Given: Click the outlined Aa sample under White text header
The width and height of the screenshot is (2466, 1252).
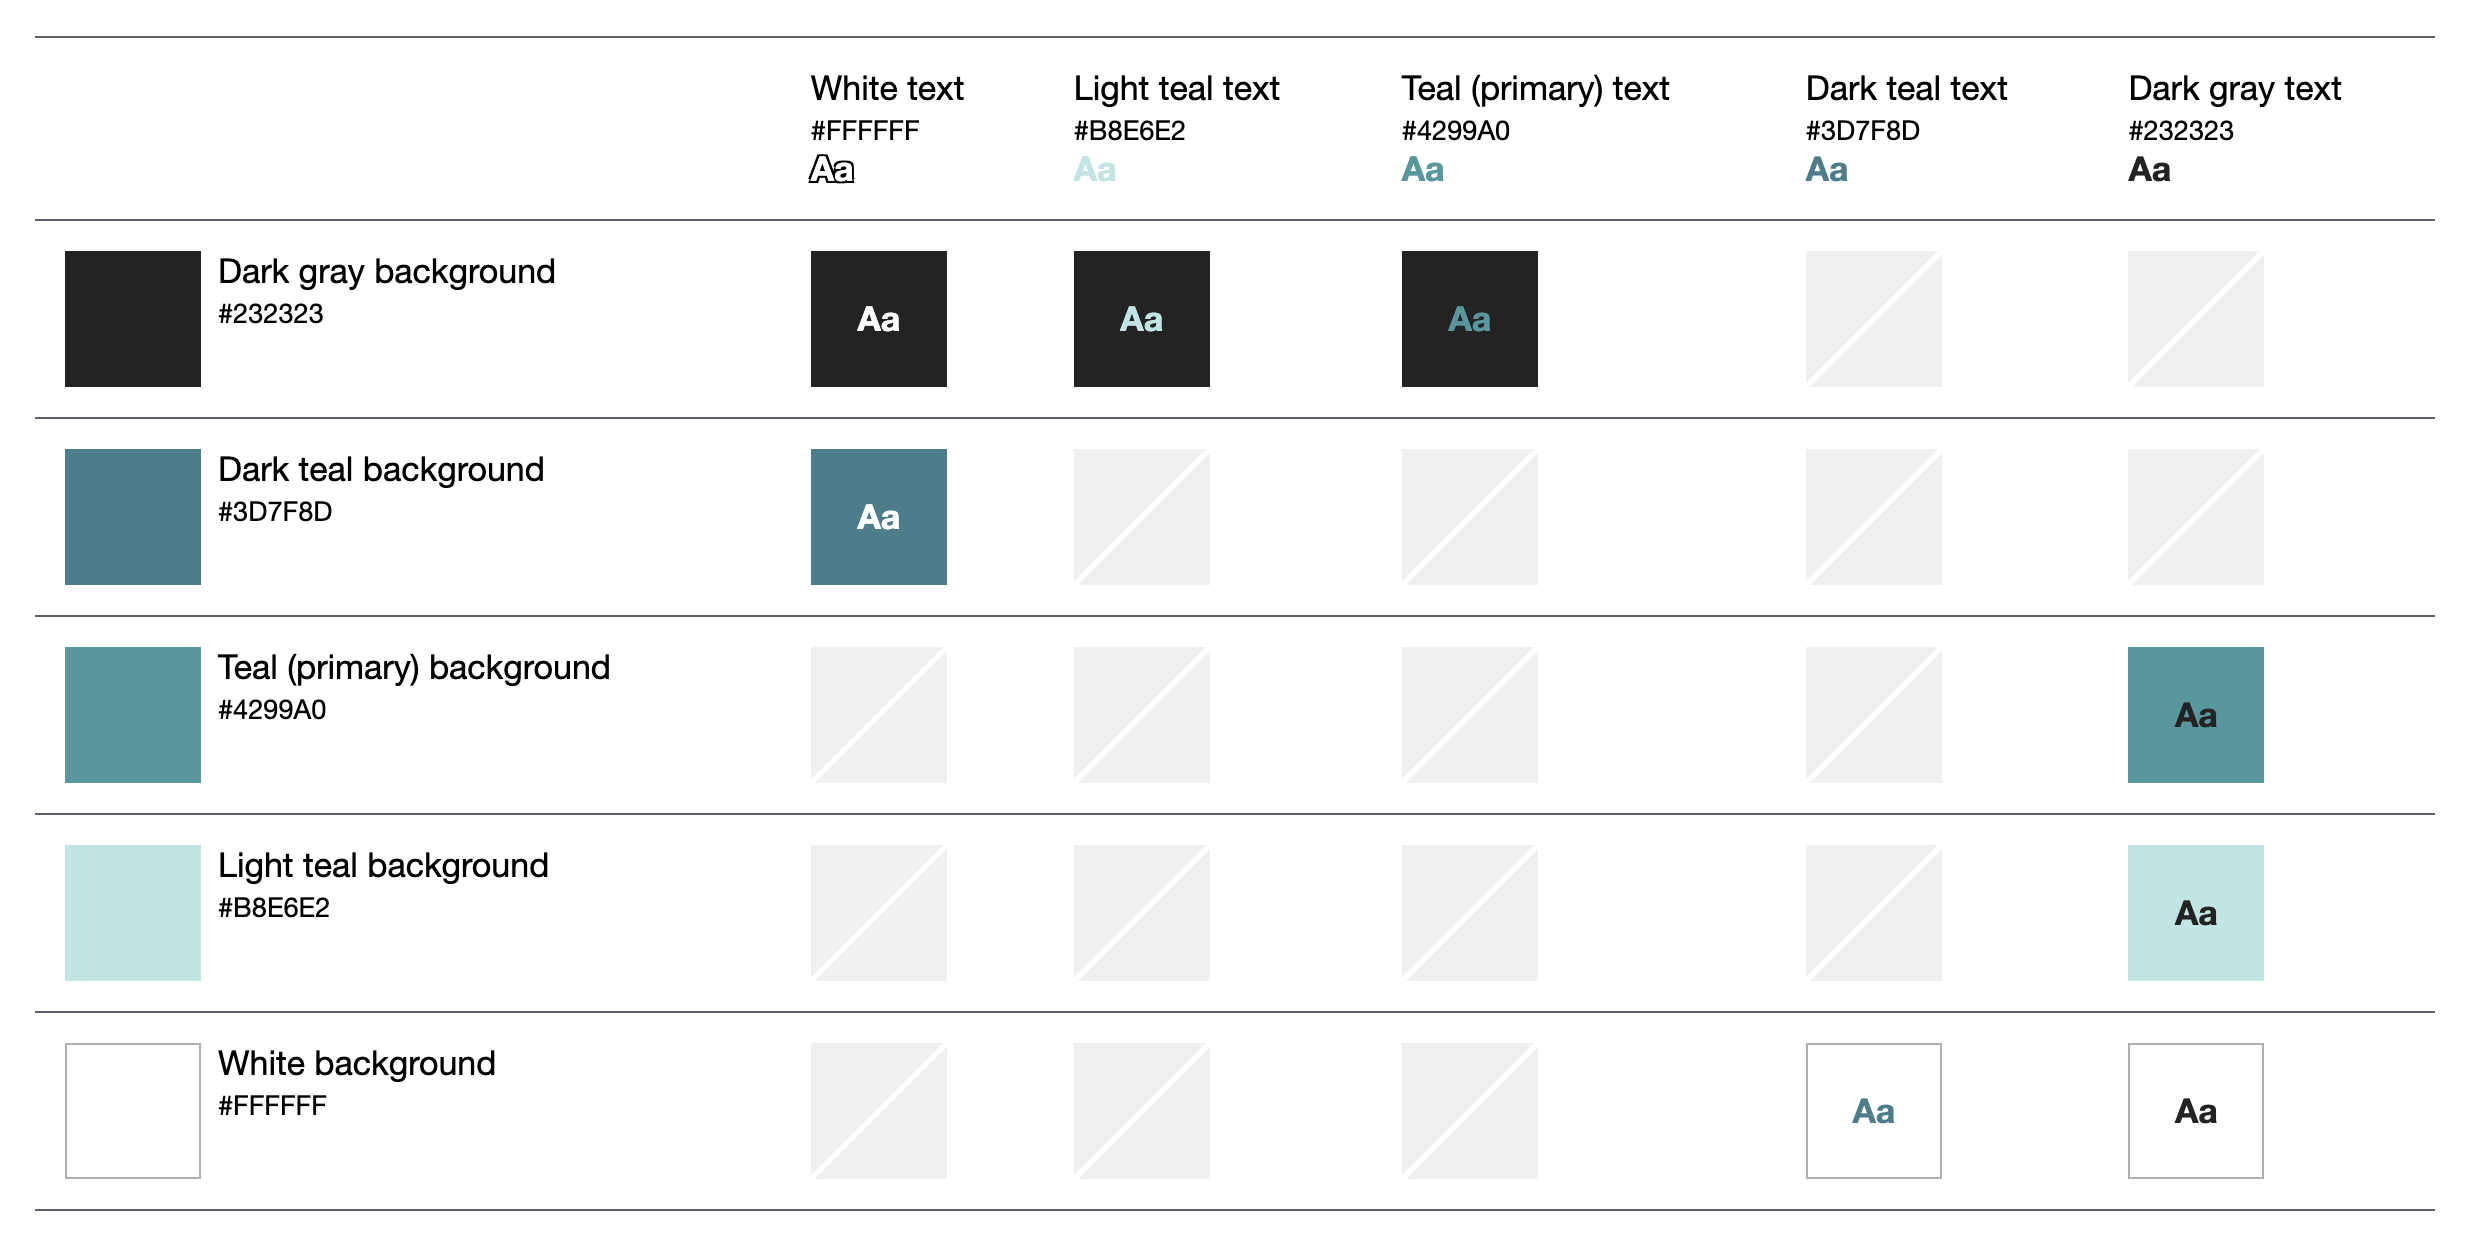Looking at the screenshot, I should [832, 170].
